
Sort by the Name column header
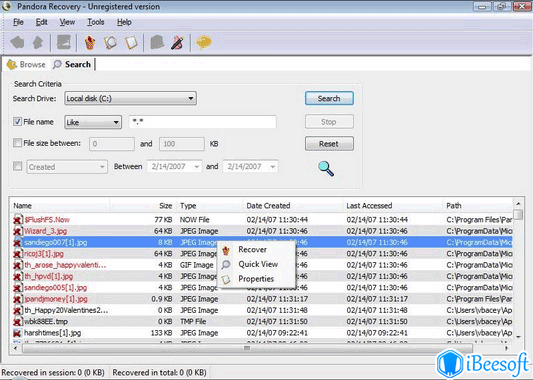pyautogui.click(x=60, y=206)
